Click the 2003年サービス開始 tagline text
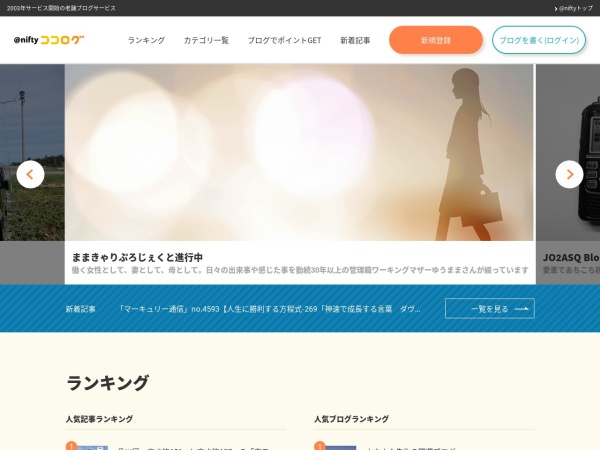The width and height of the screenshot is (600, 450). tap(61, 8)
